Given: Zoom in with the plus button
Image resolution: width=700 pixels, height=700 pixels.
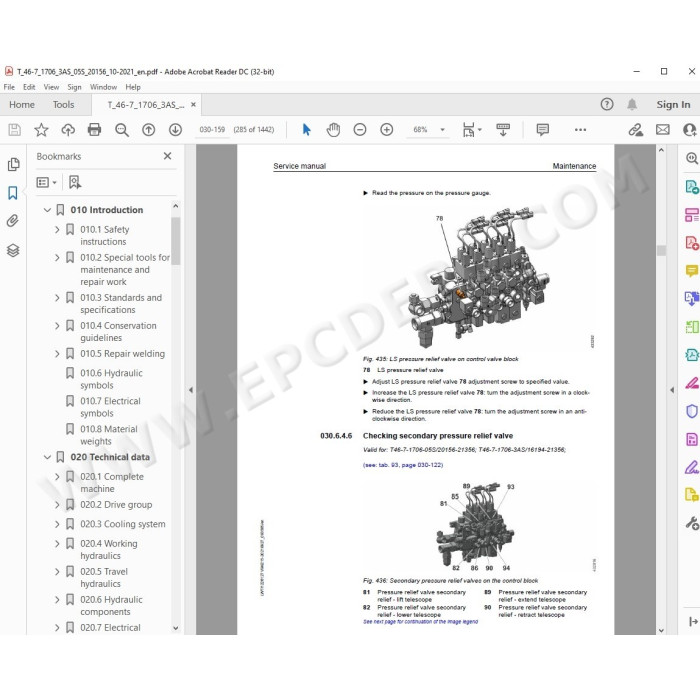Looking at the screenshot, I should pos(387,130).
